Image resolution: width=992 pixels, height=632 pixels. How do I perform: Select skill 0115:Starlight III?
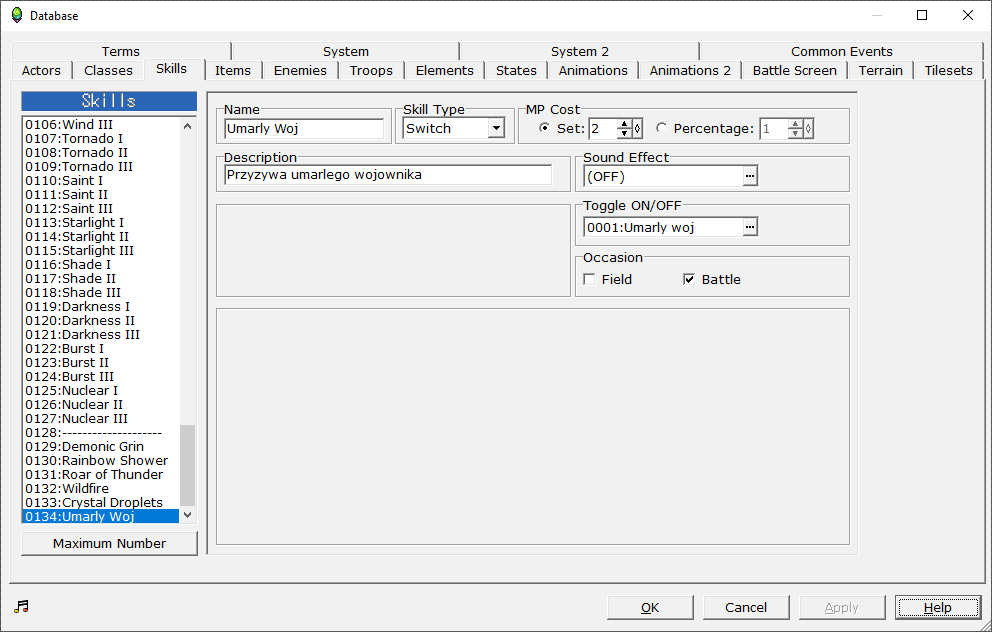click(101, 251)
